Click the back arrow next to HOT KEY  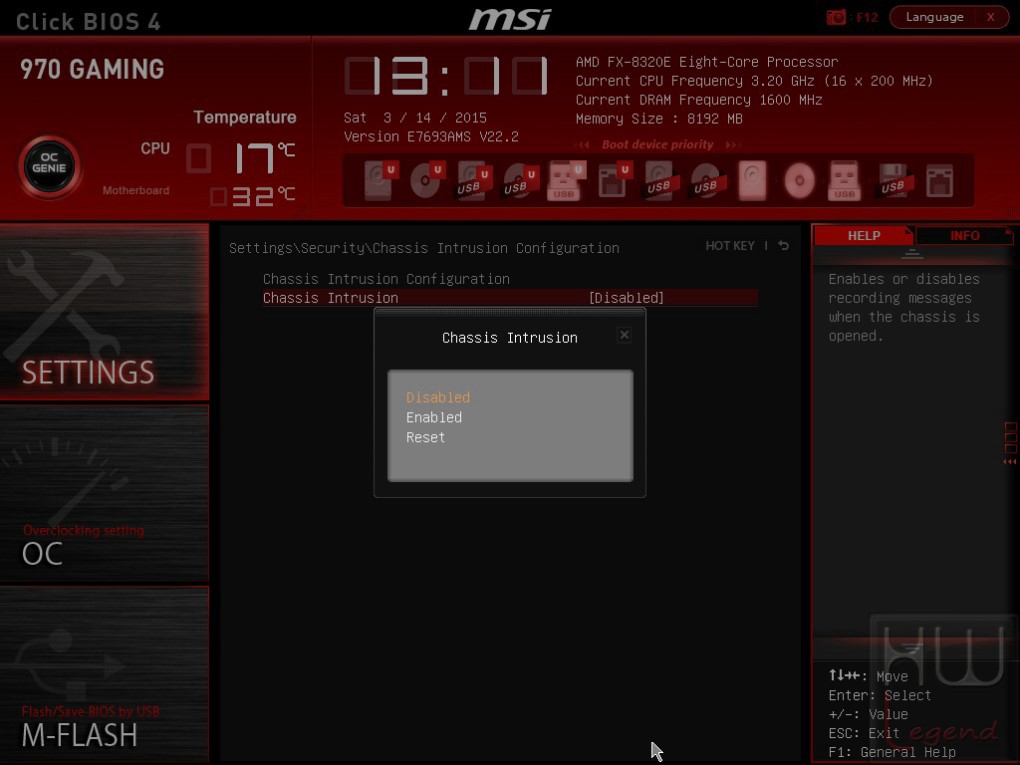[x=784, y=246]
